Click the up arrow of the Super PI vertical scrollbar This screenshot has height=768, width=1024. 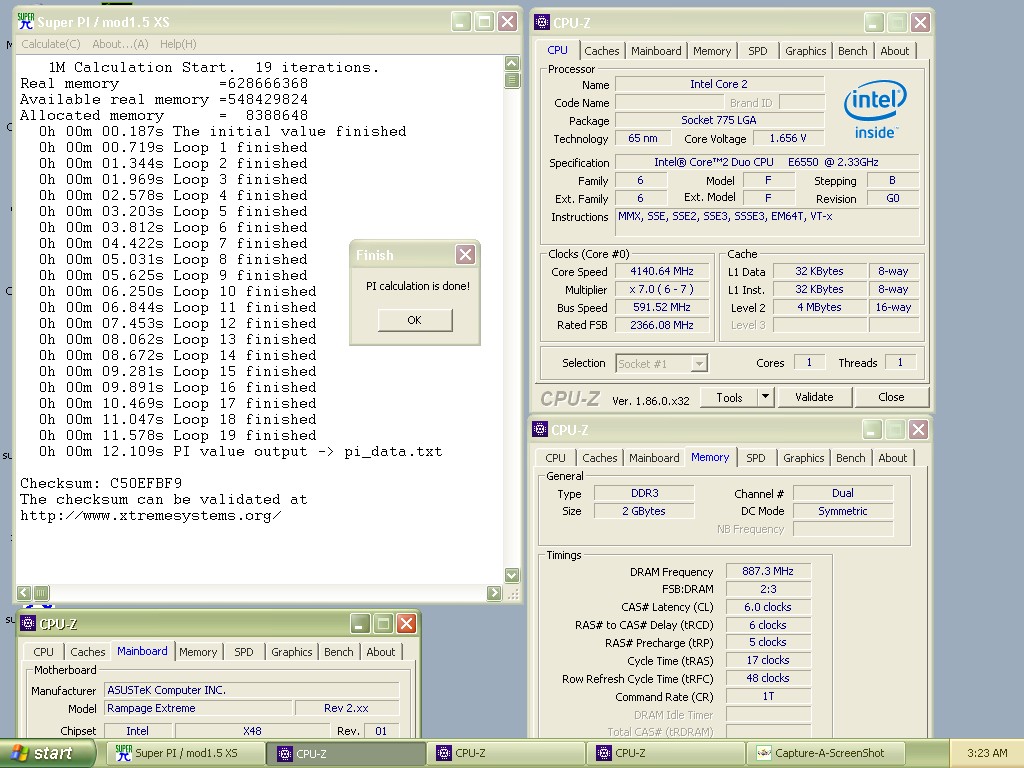(512, 63)
